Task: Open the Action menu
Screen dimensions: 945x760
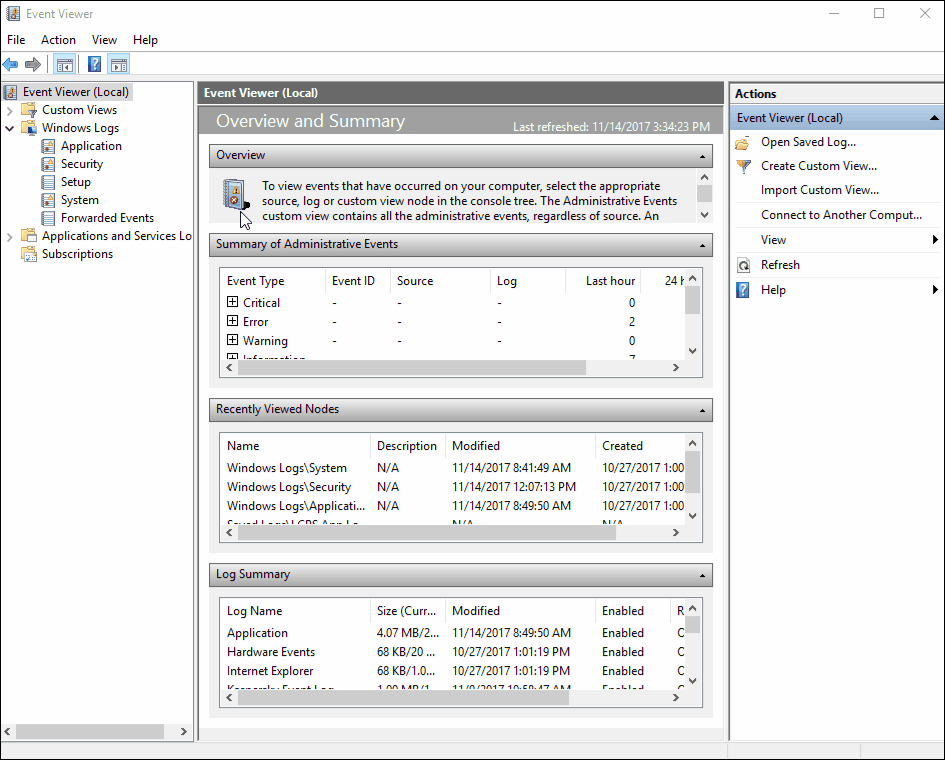Action: (x=58, y=40)
